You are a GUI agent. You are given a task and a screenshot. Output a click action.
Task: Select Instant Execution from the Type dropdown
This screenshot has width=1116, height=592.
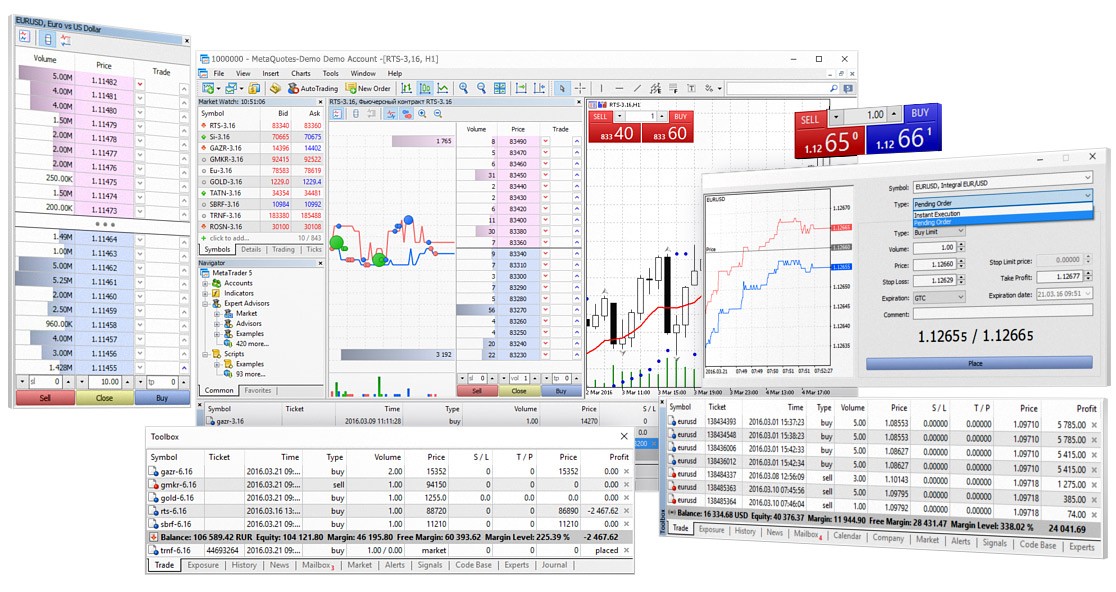pos(937,214)
